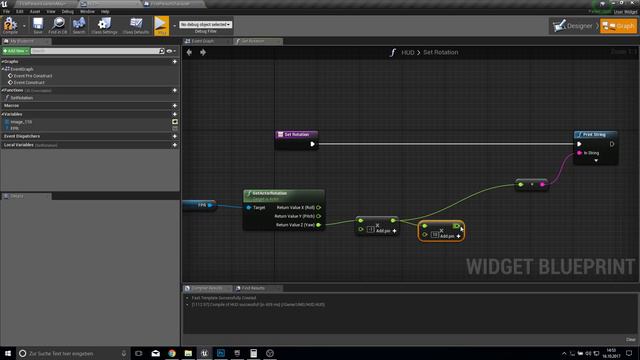The width and height of the screenshot is (640, 360).
Task: Click Add pin on the selected multiply node
Action: pos(450,236)
